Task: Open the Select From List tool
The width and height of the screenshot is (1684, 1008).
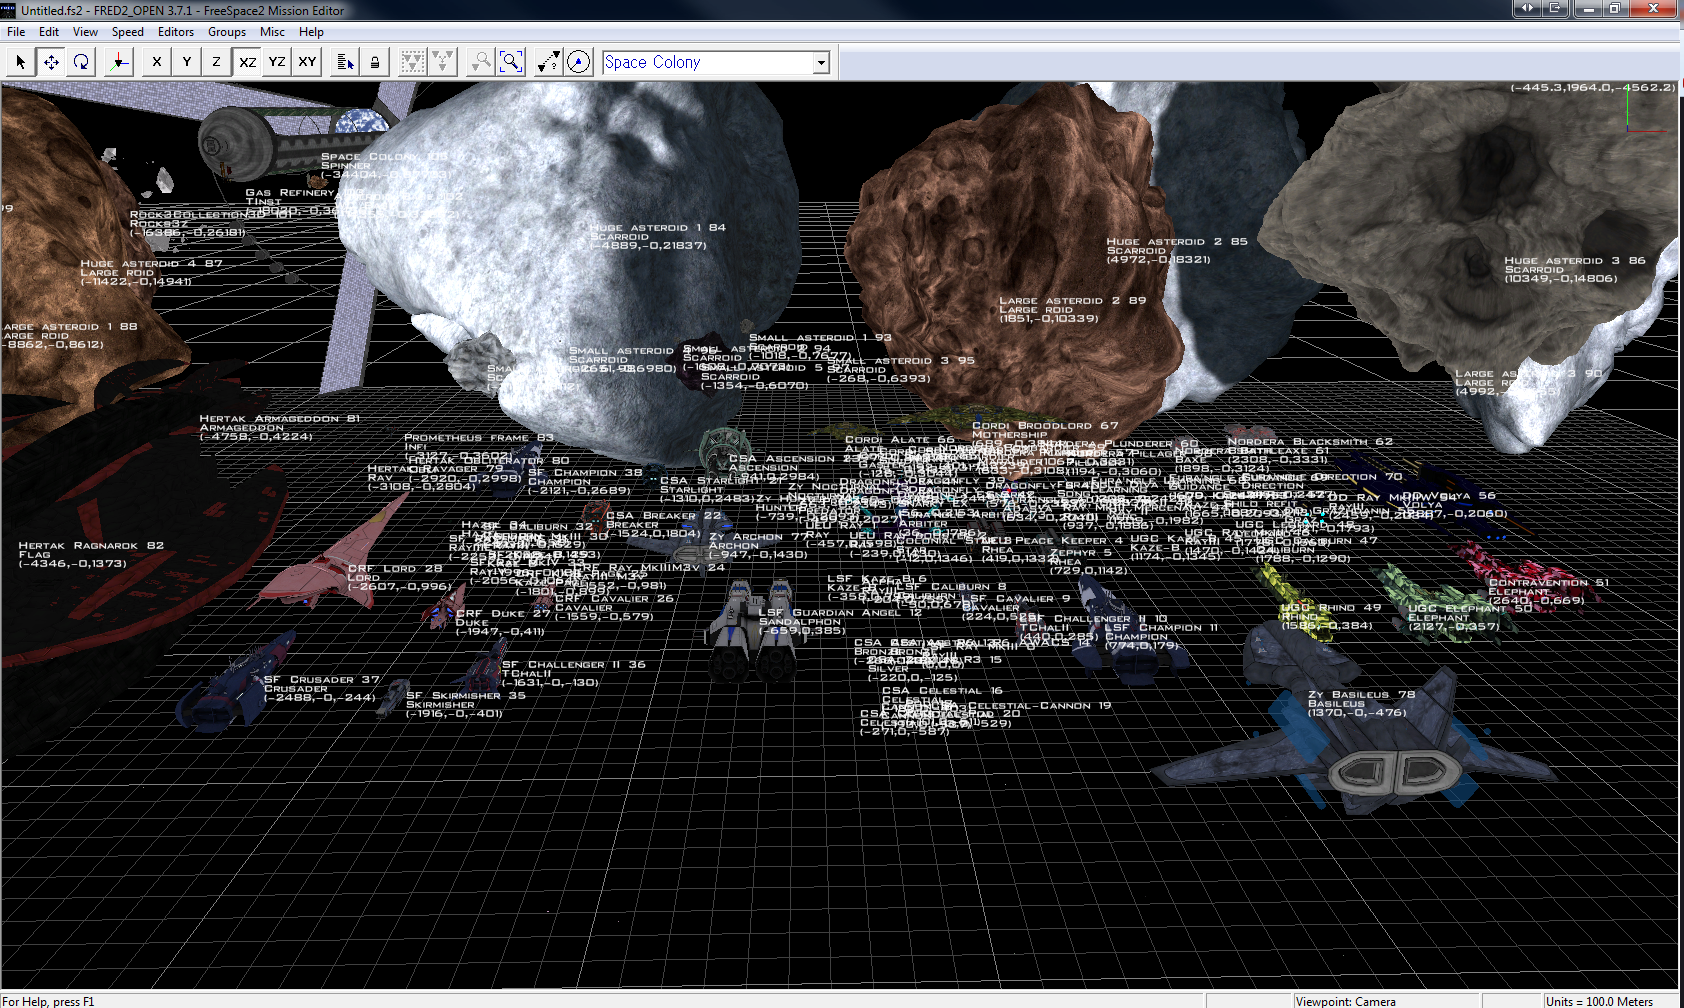Action: coord(345,62)
